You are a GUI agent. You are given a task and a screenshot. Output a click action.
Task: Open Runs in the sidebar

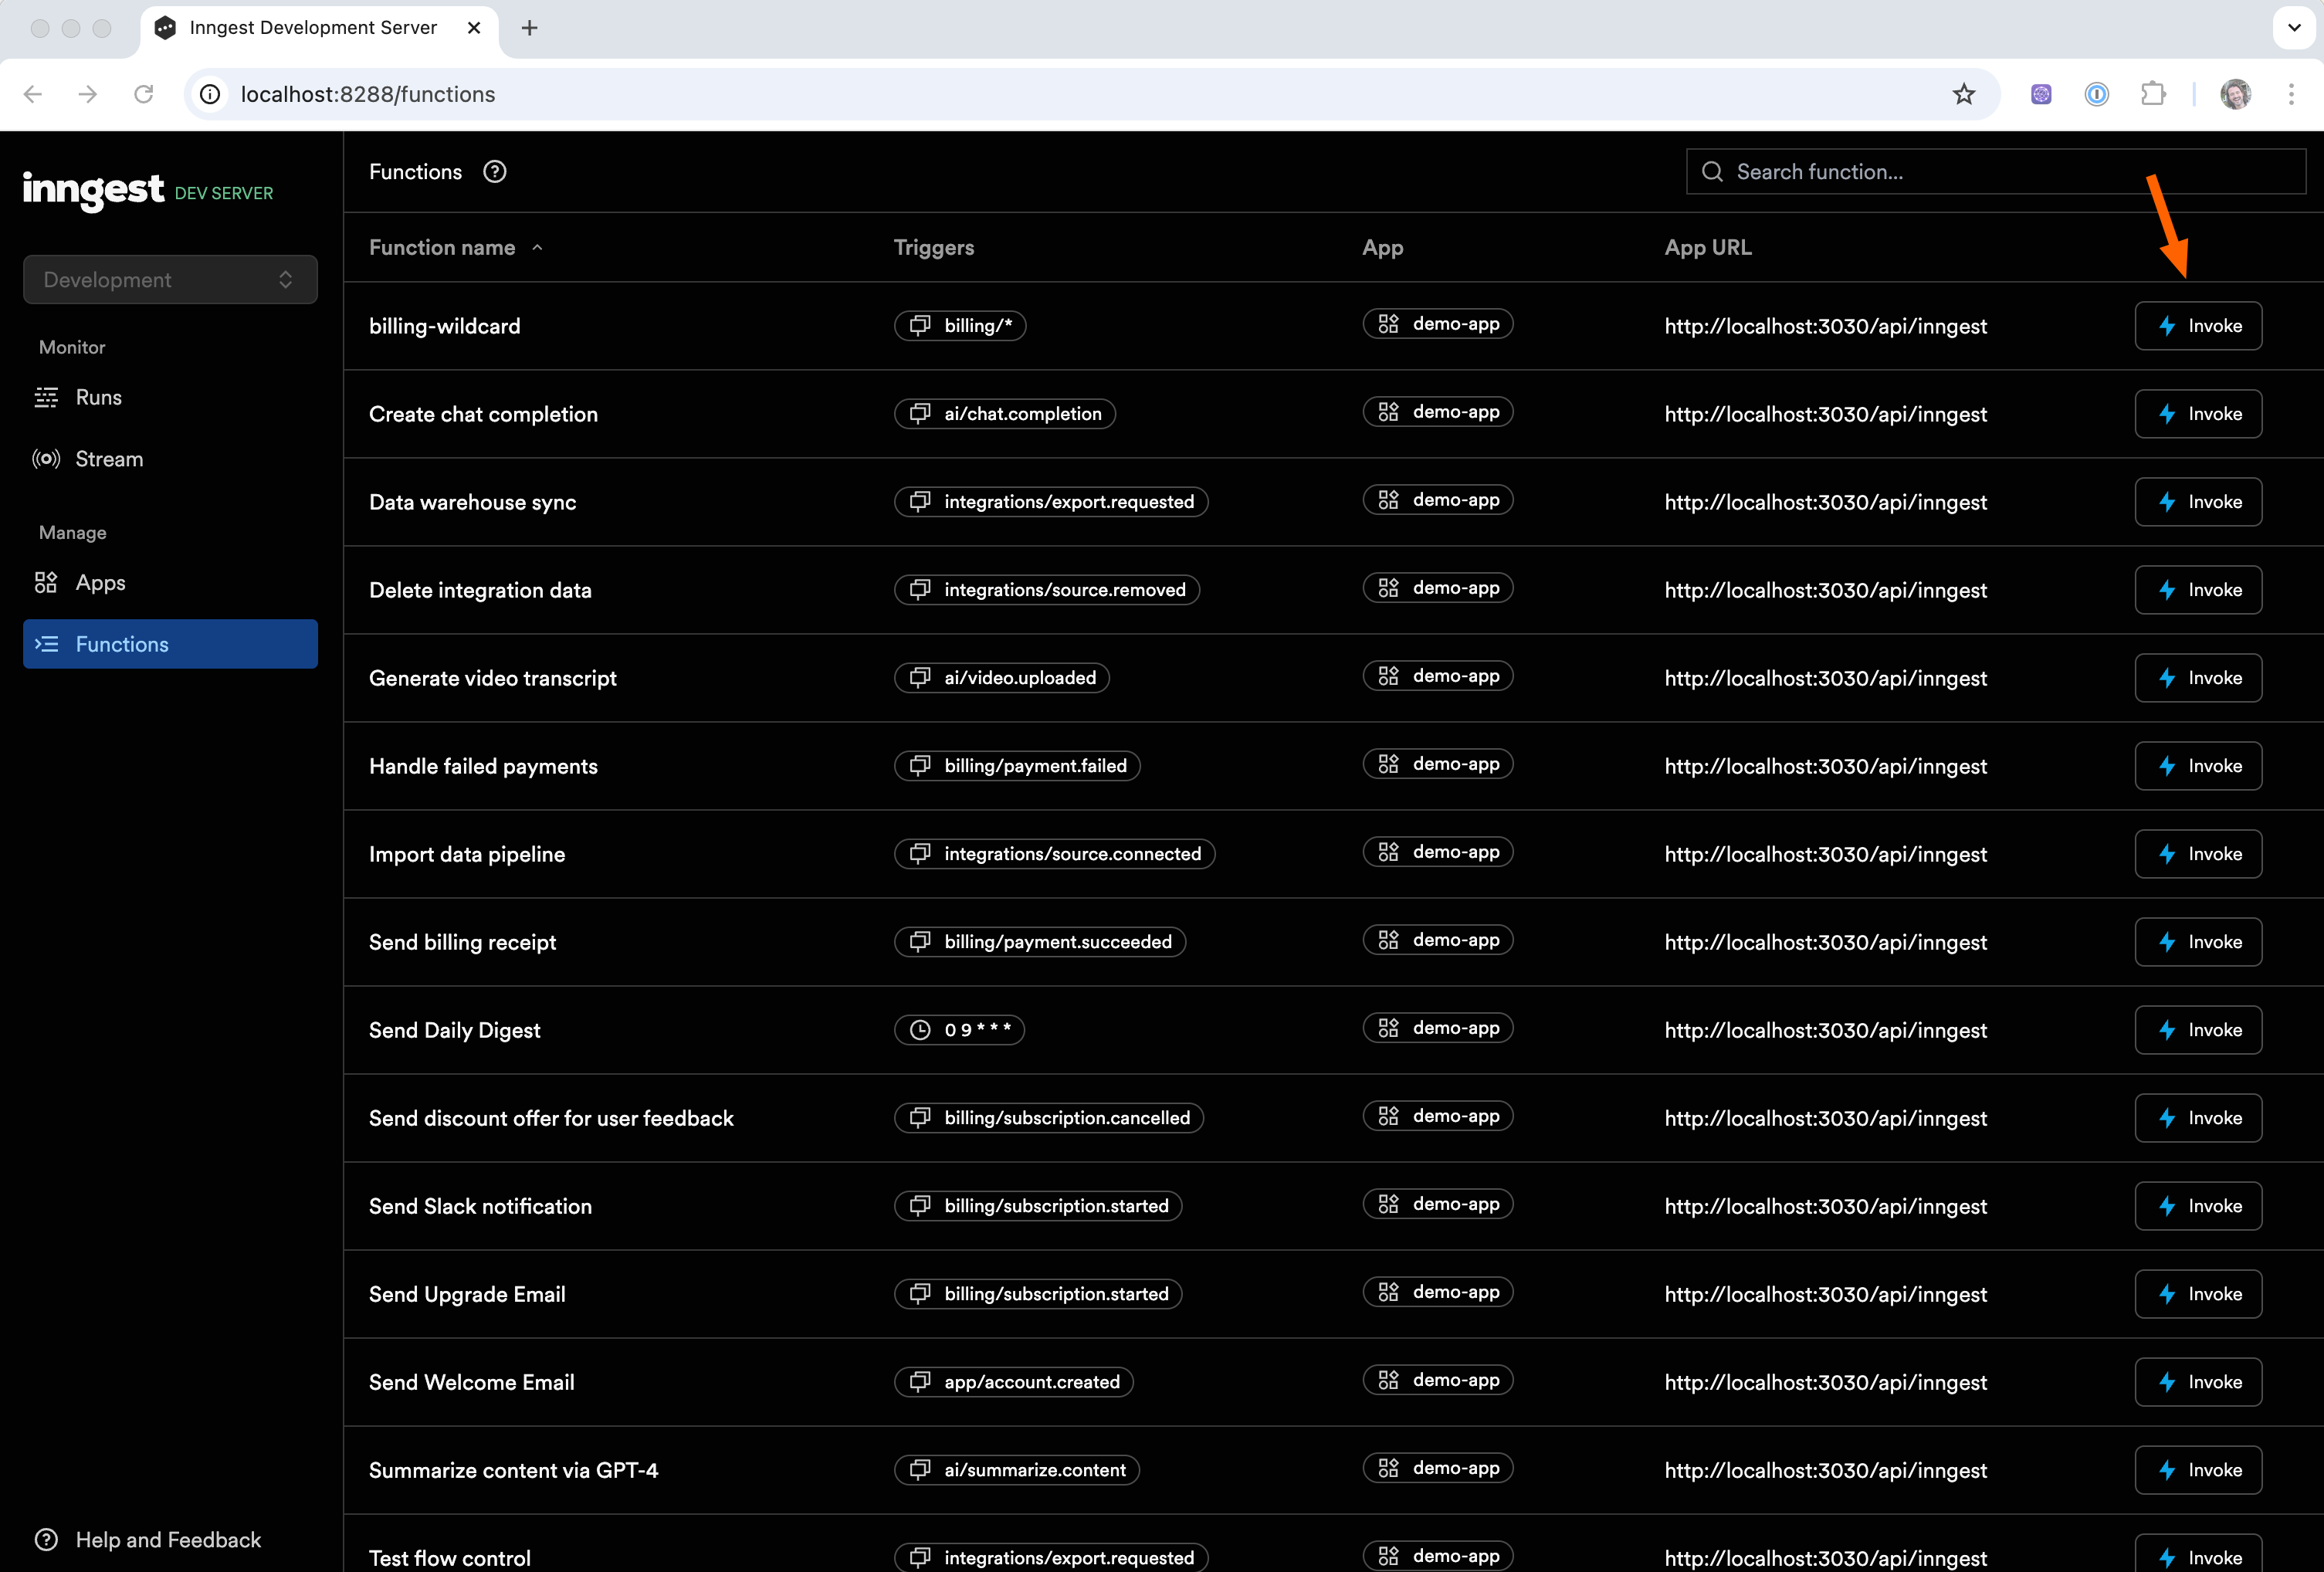(x=98, y=397)
